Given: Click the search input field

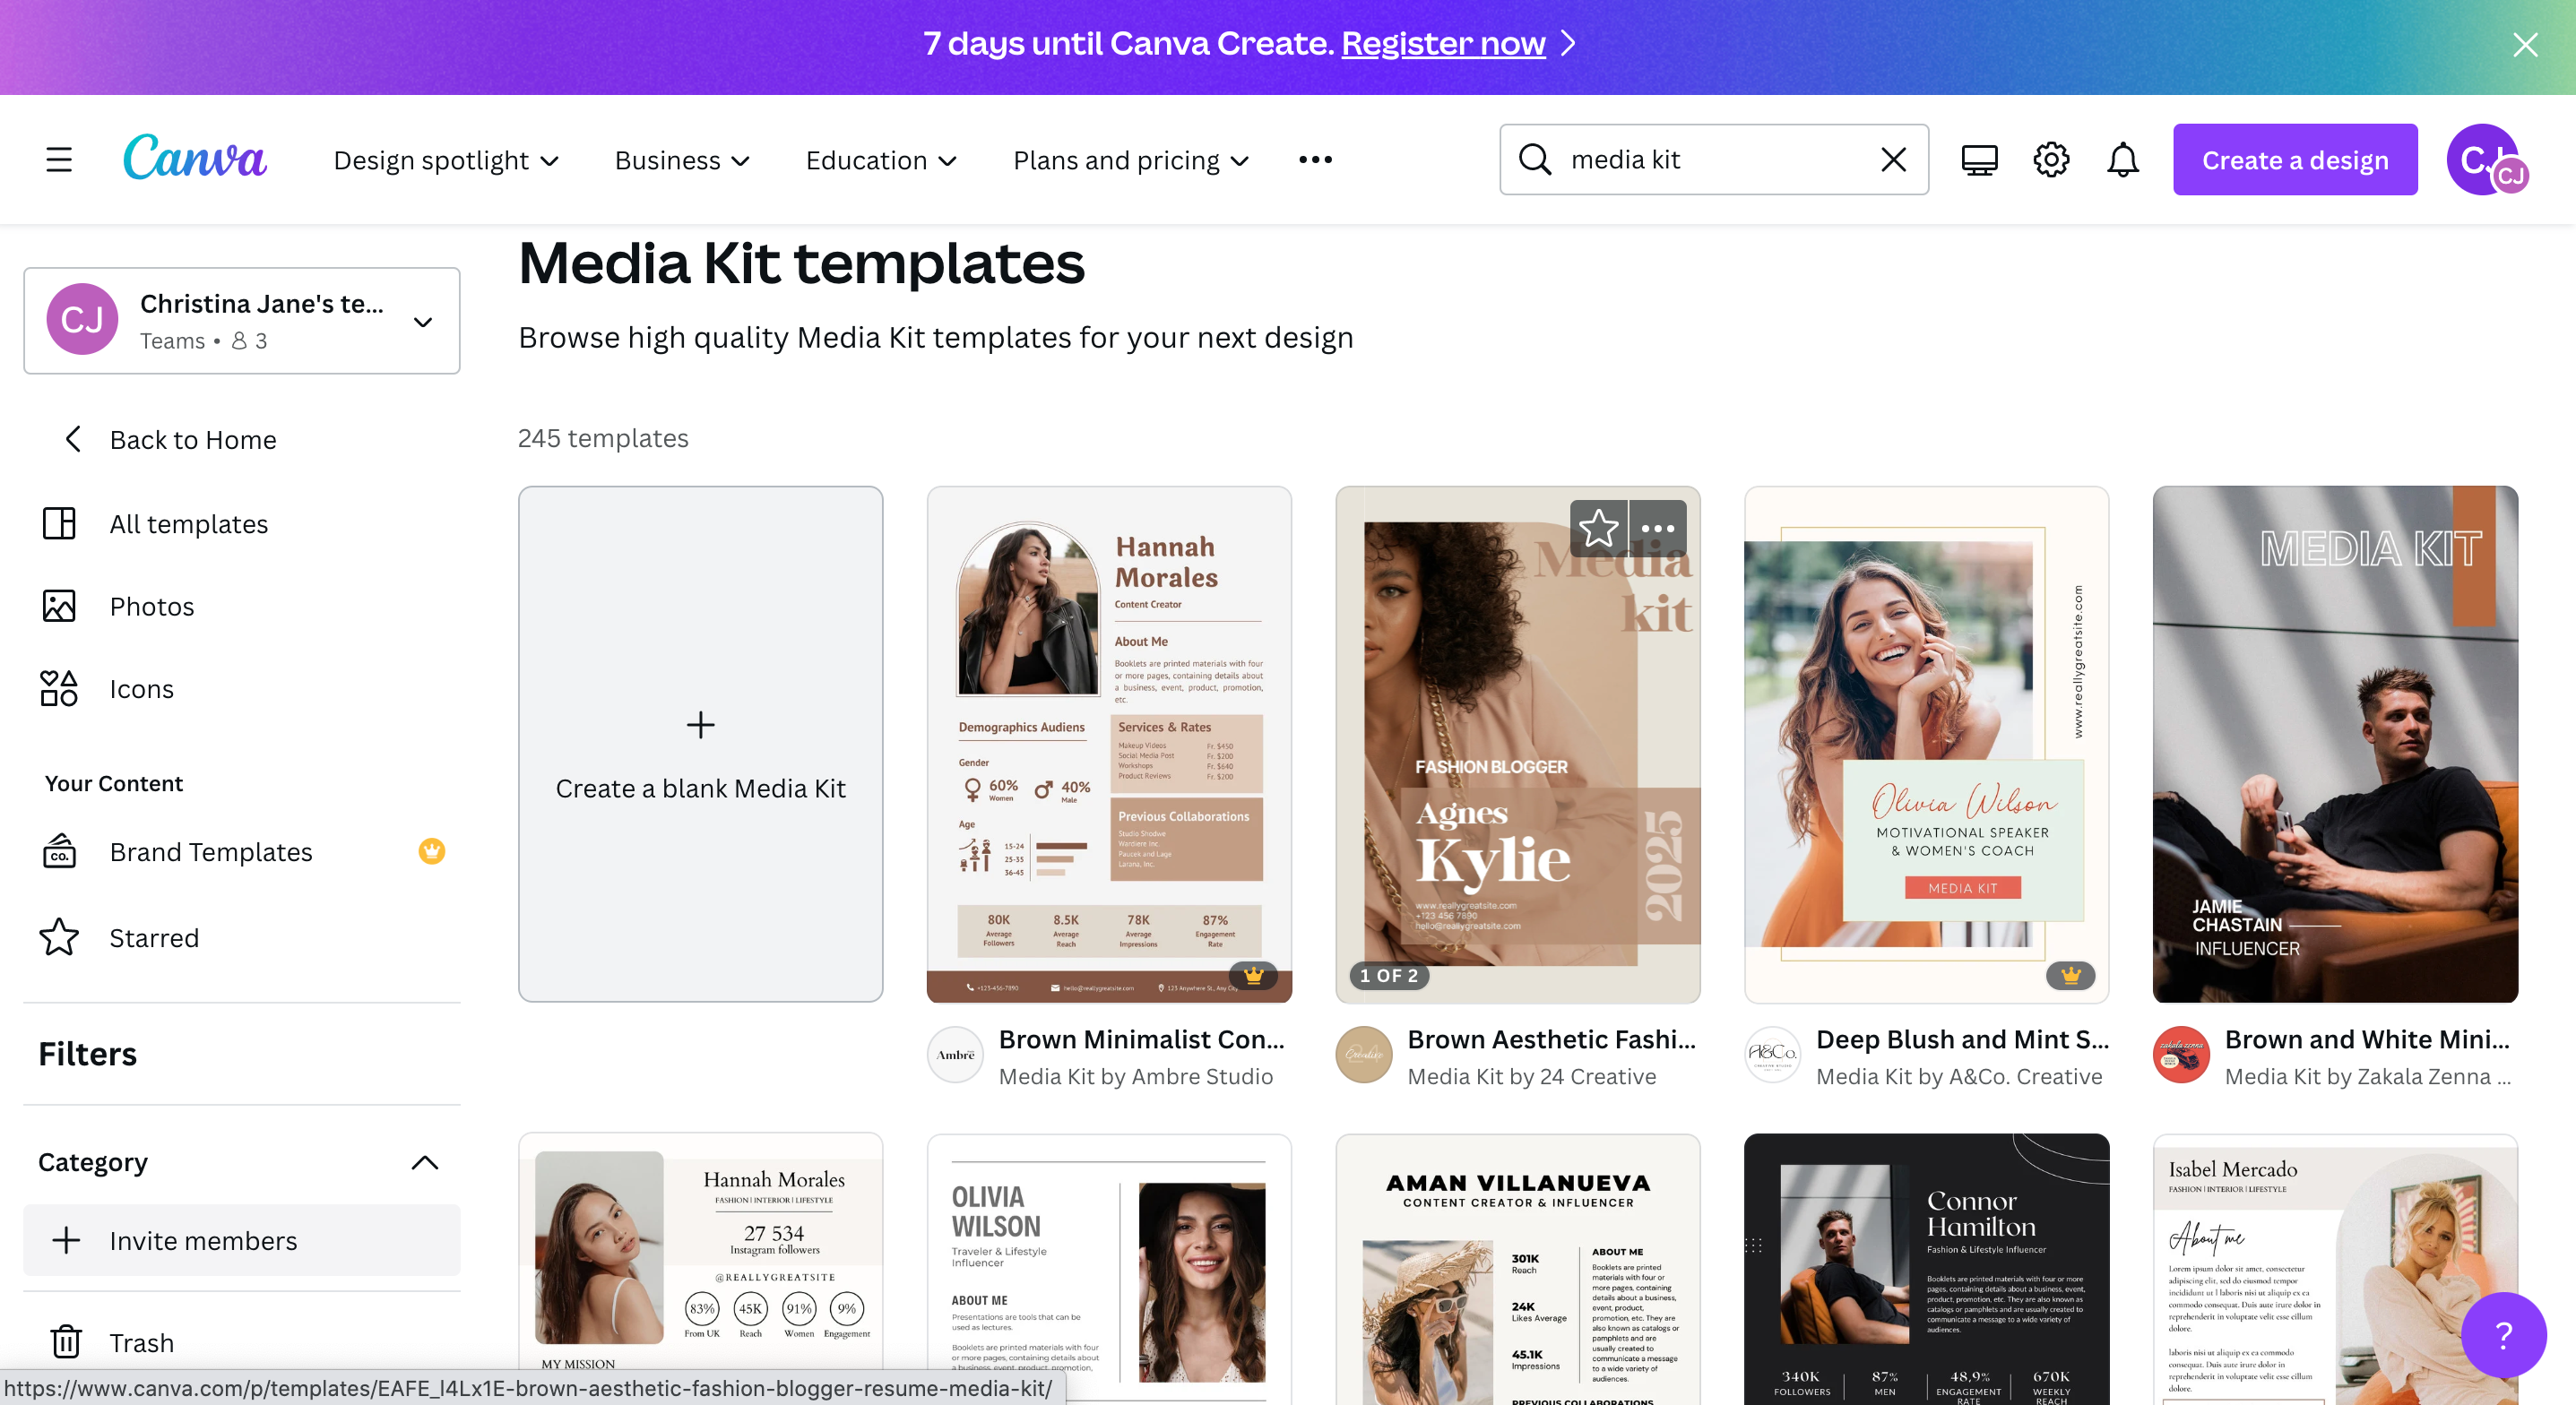Looking at the screenshot, I should click(1713, 159).
